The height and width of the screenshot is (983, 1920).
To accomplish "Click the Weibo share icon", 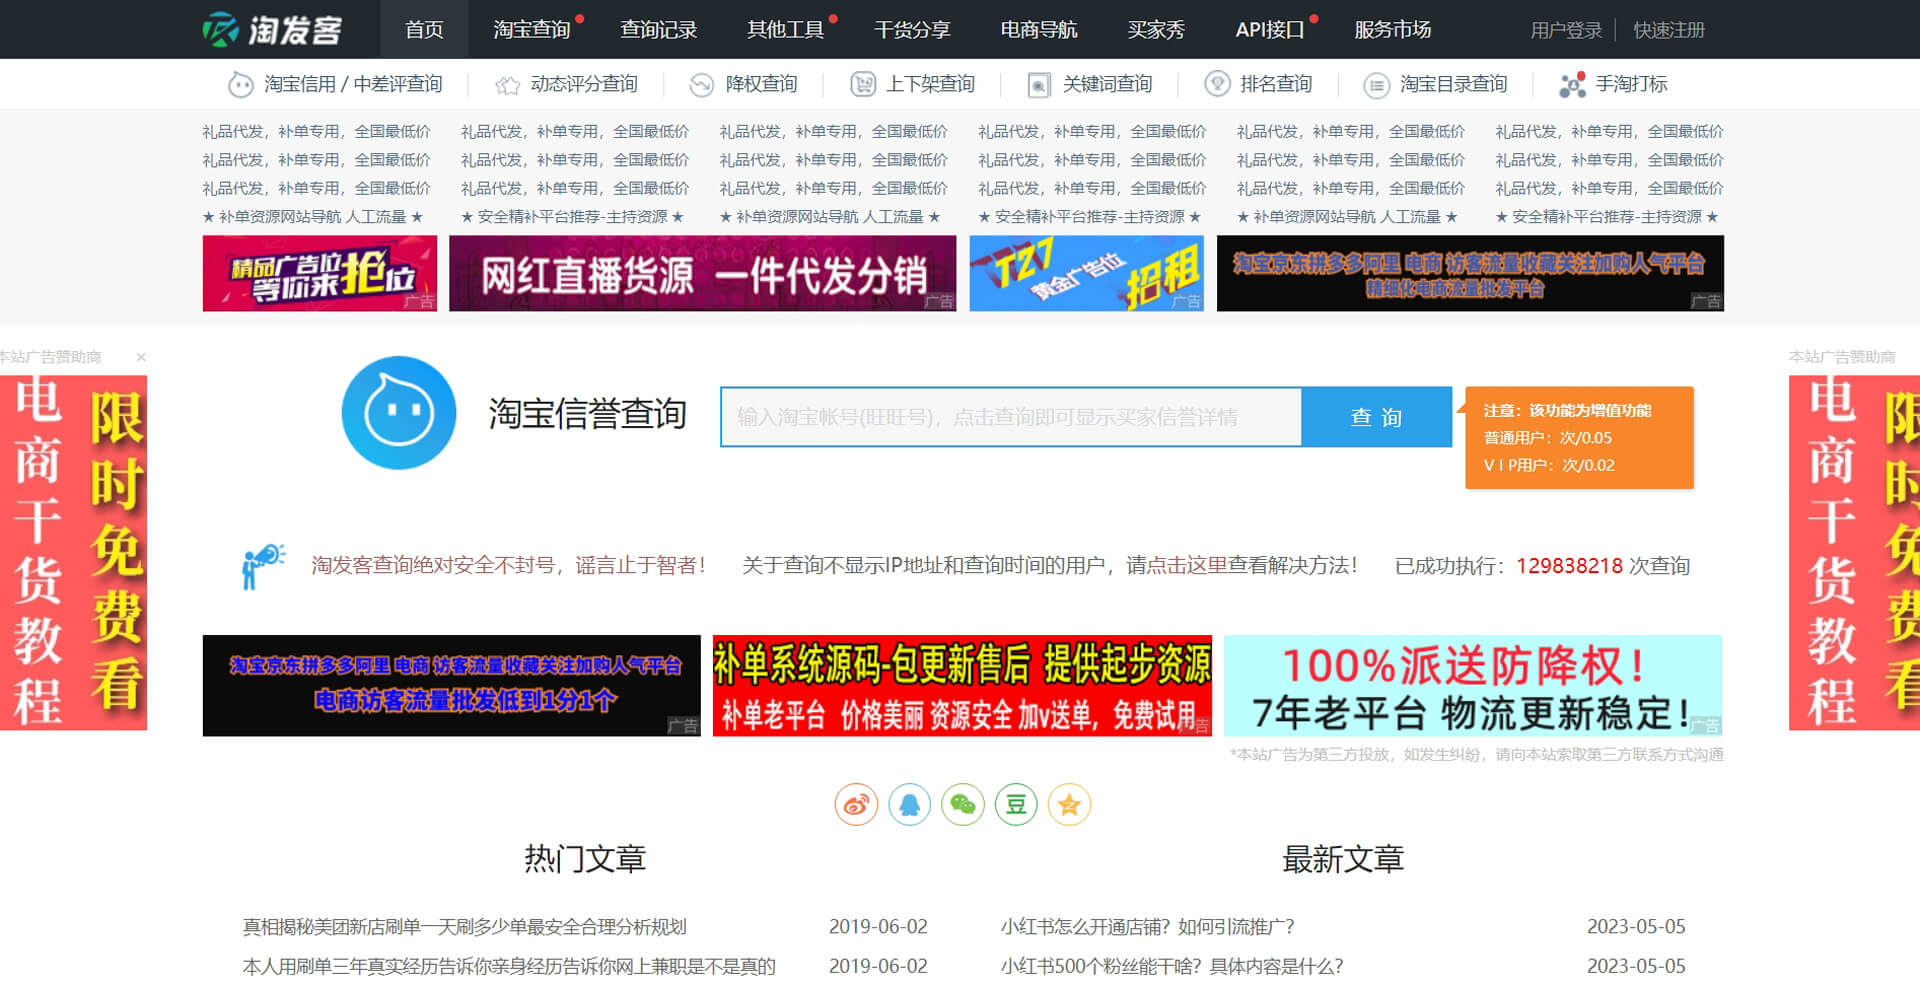I will pyautogui.click(x=856, y=804).
